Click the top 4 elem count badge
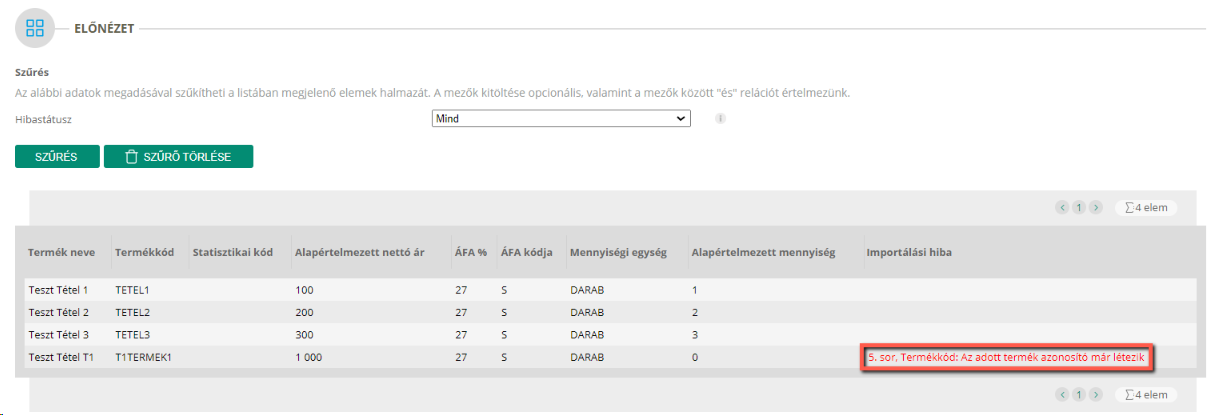 (x=1147, y=208)
